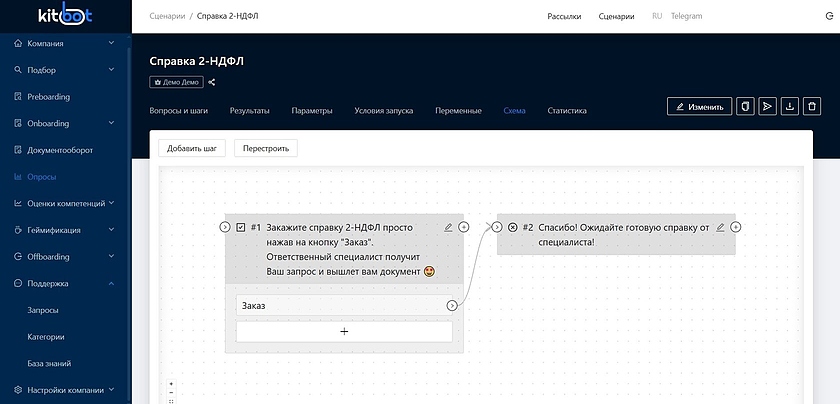
Task: Click the copy scenario icon button
Action: point(745,106)
